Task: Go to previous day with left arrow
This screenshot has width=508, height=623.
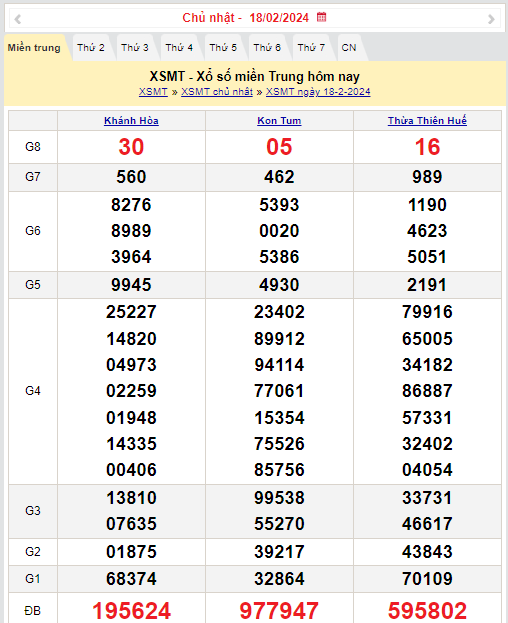Action: click(17, 19)
